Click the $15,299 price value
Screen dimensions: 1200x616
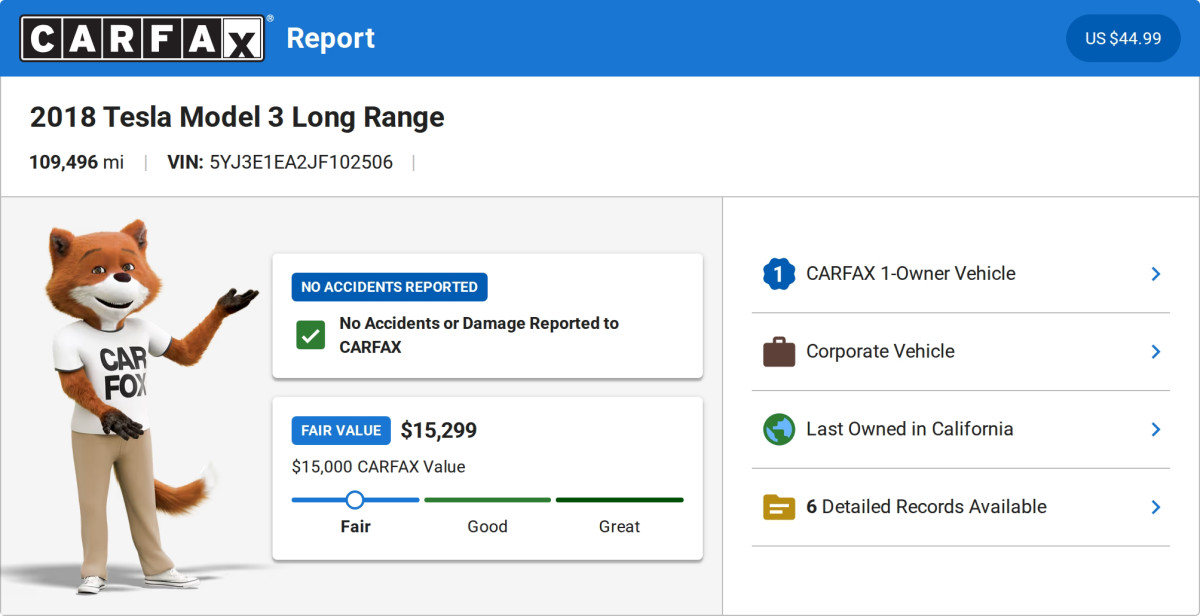point(439,431)
